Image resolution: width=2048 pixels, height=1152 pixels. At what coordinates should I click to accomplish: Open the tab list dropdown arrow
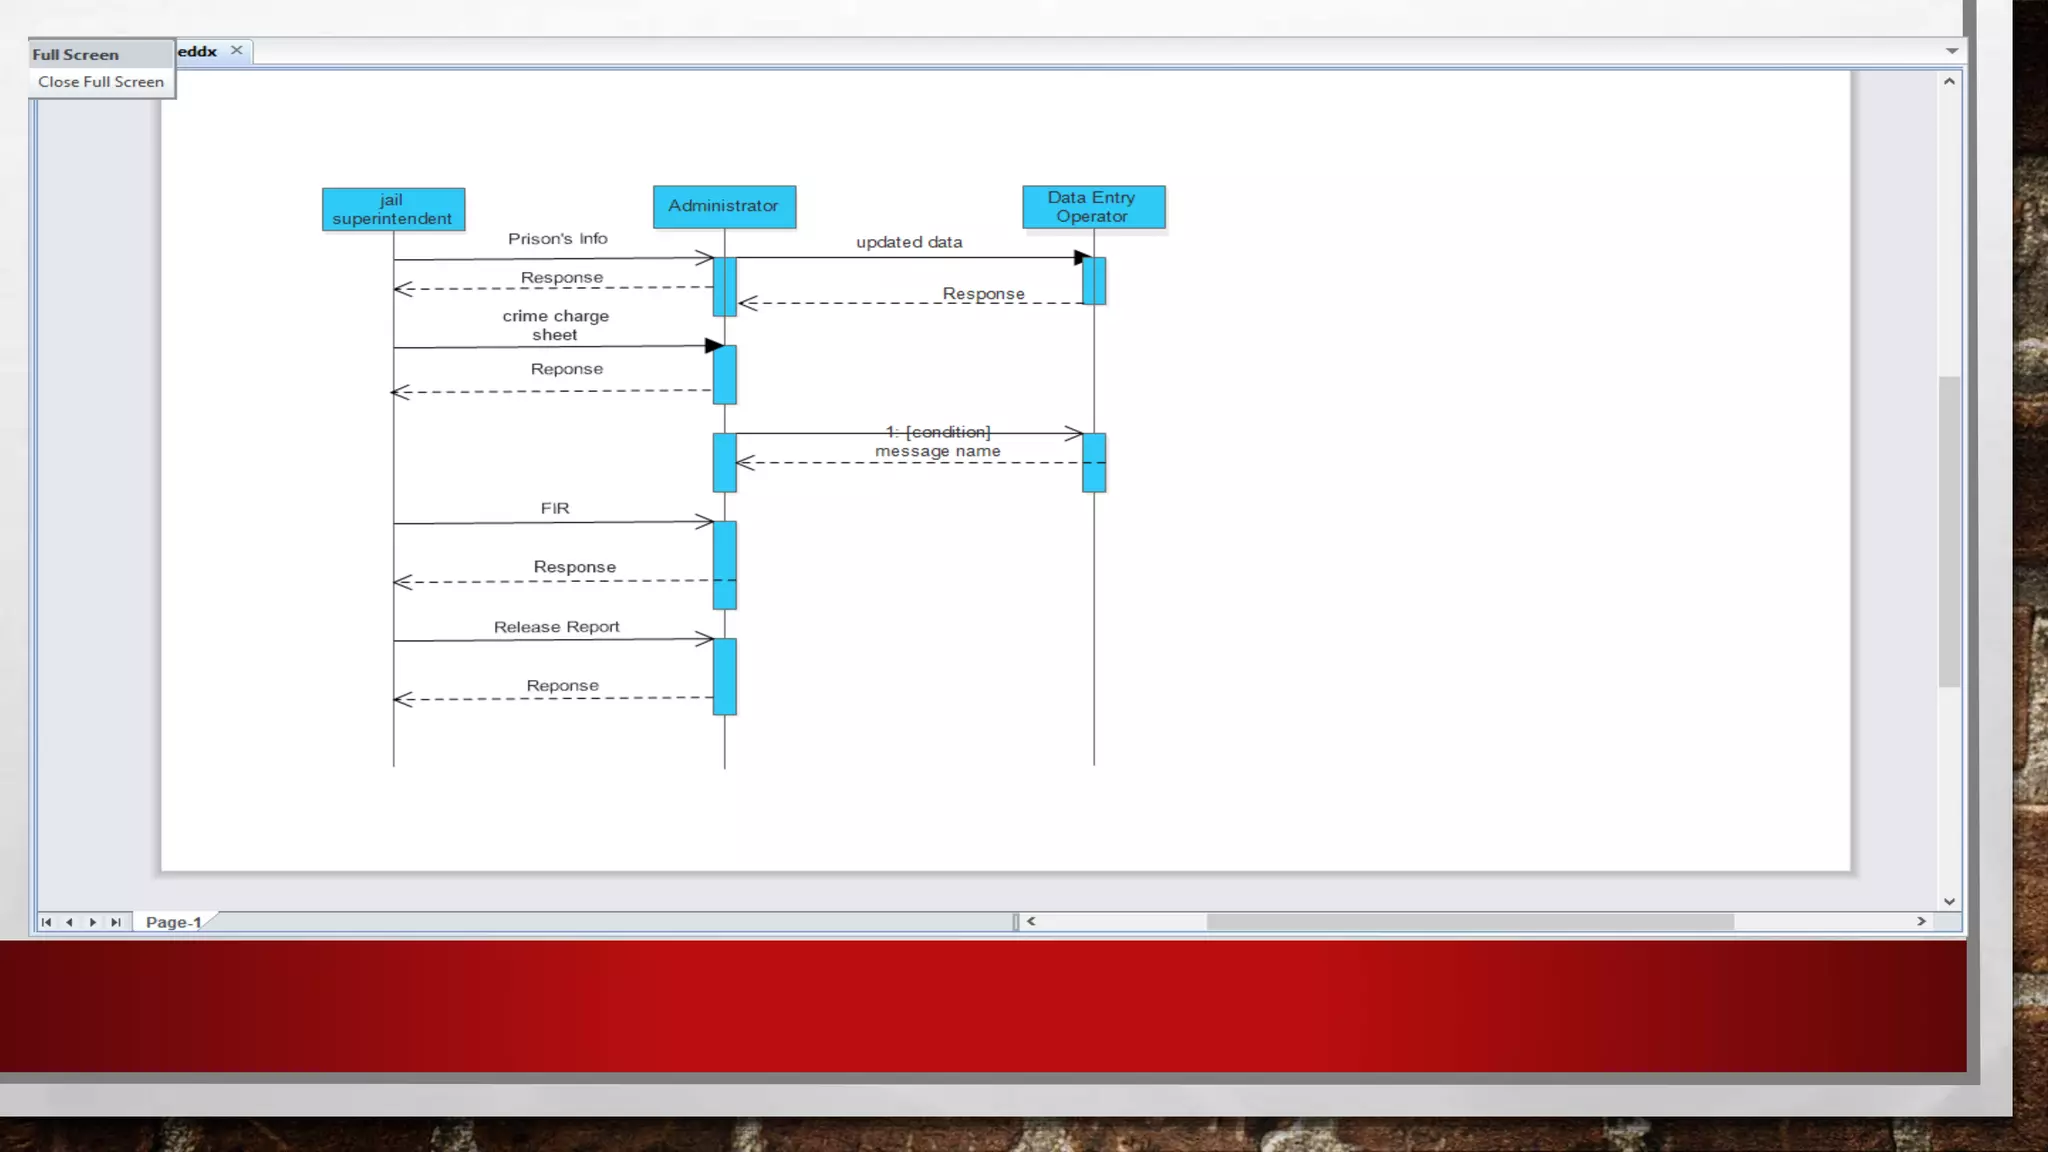point(1951,51)
